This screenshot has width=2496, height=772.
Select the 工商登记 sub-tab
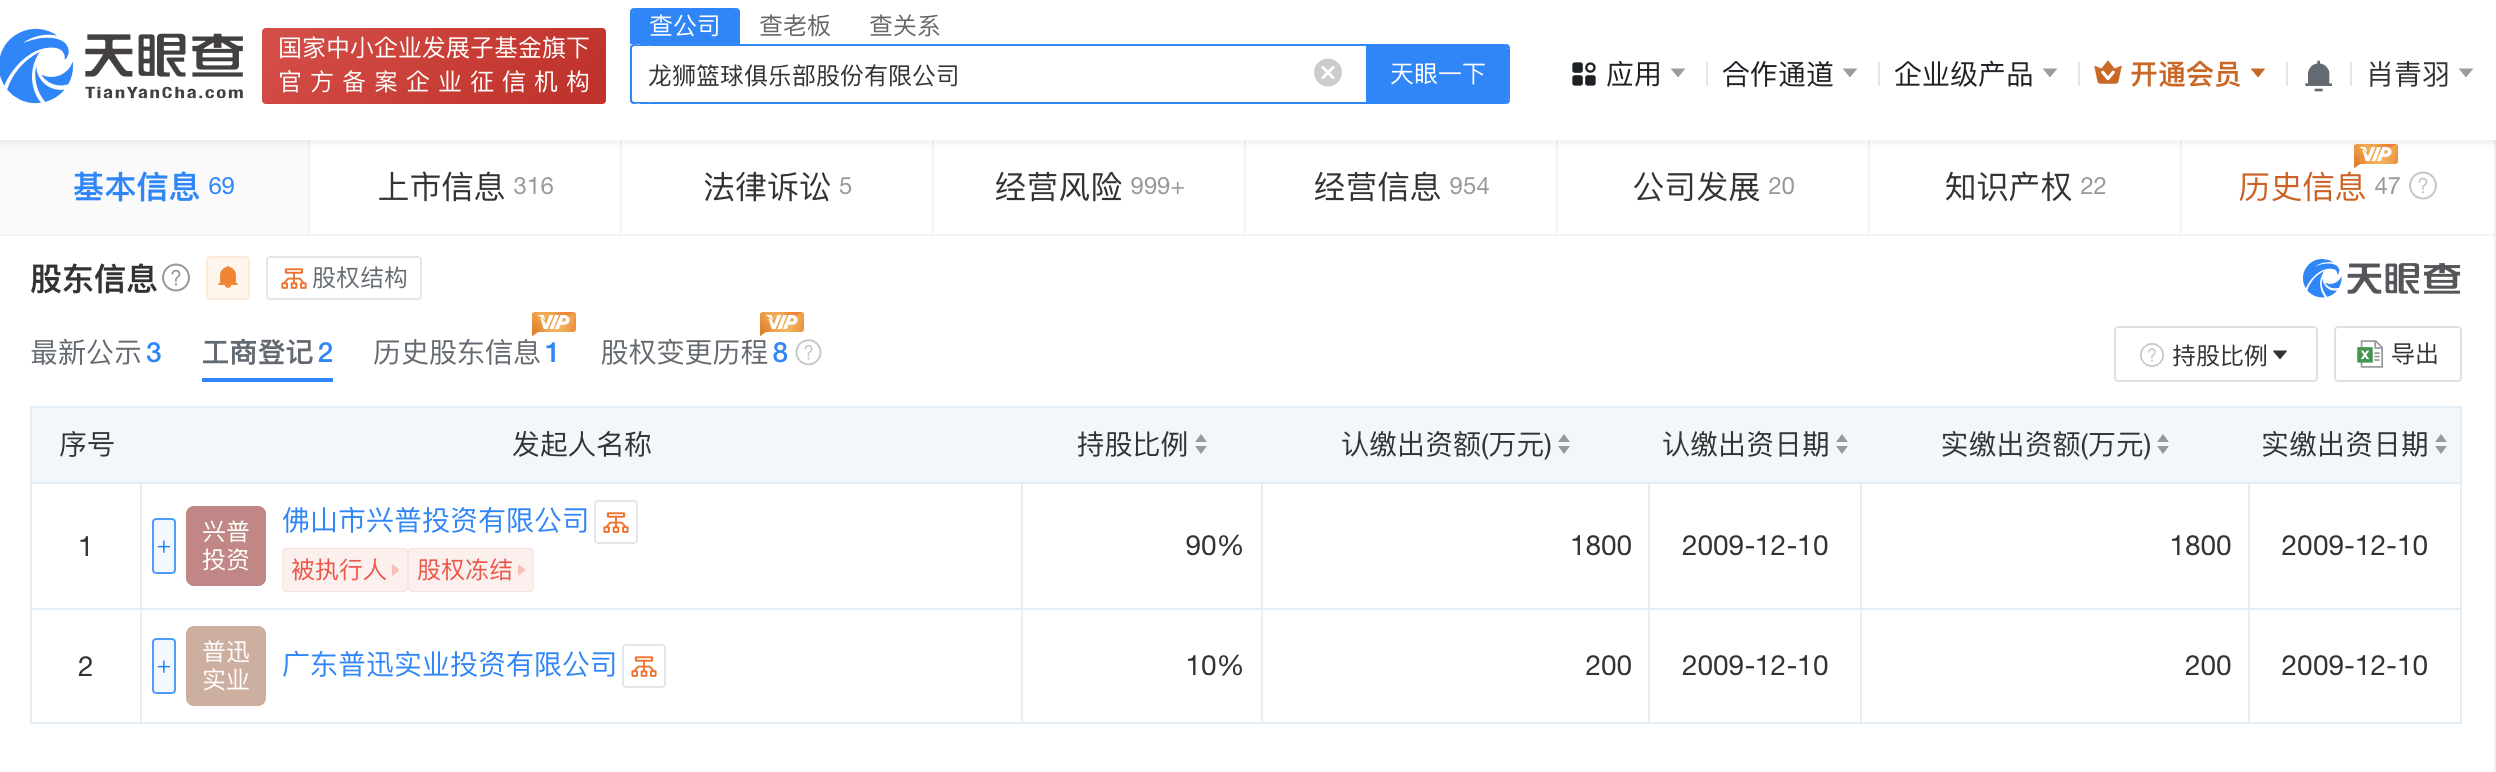coord(267,352)
